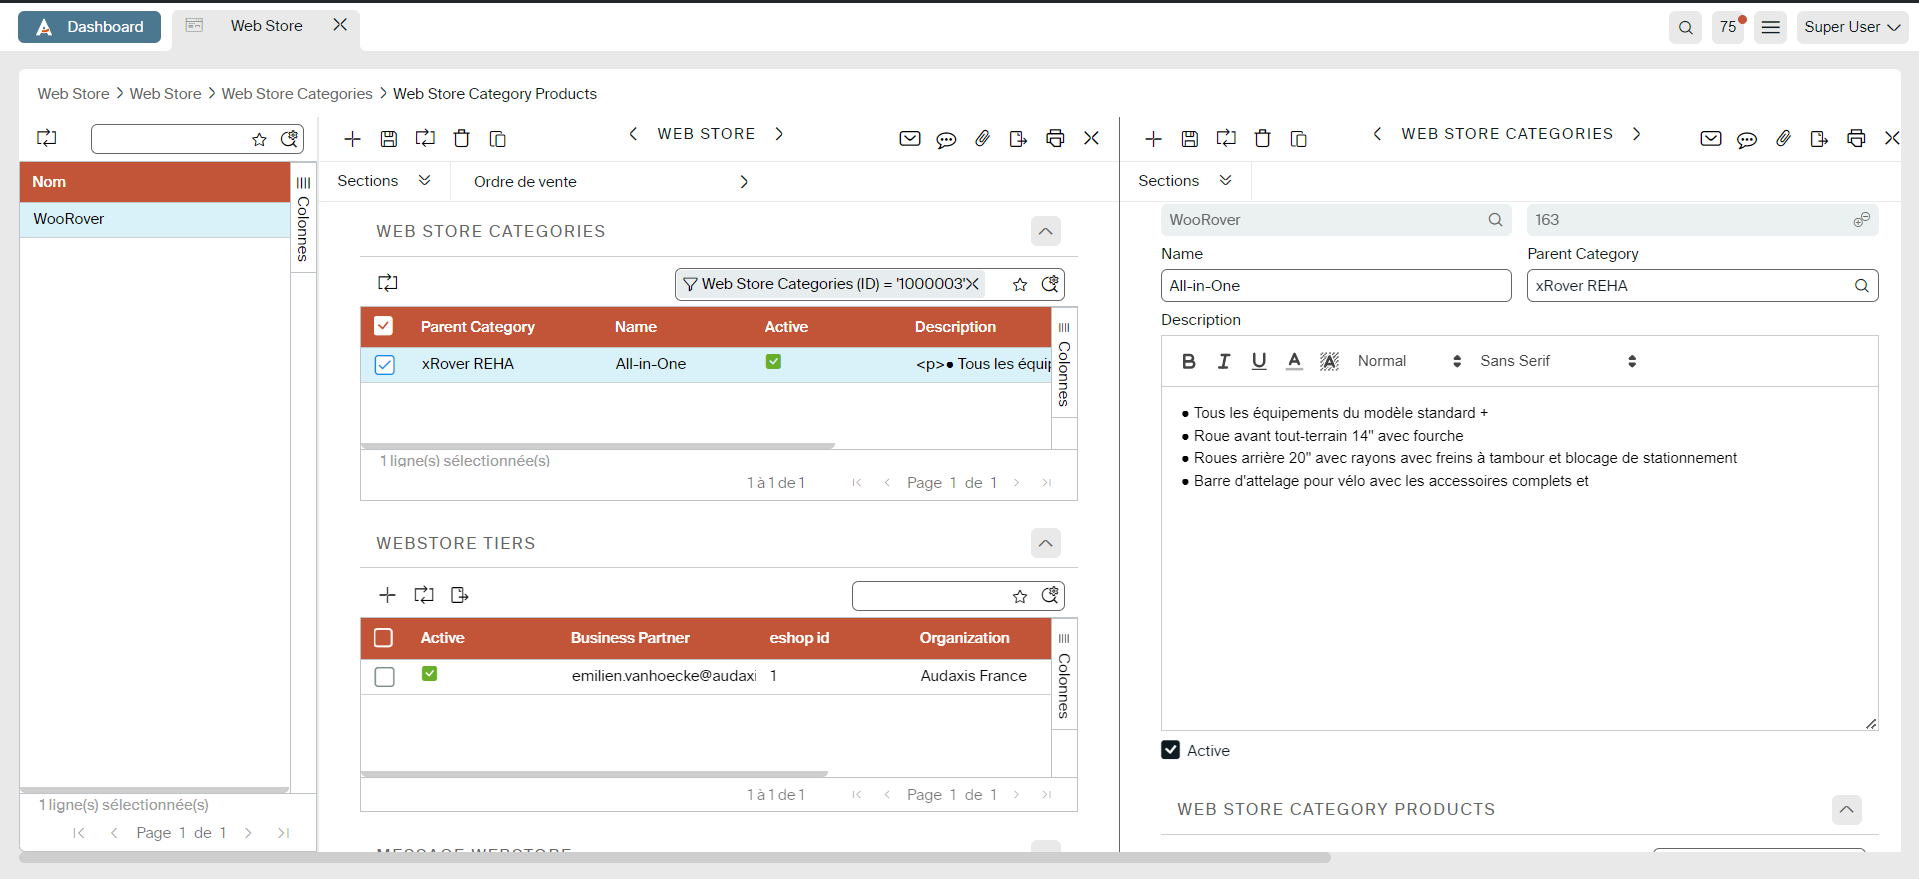Screen dimensions: 1919x879
Task: Uncheck xRover REHA row selection checkbox
Action: (385, 365)
